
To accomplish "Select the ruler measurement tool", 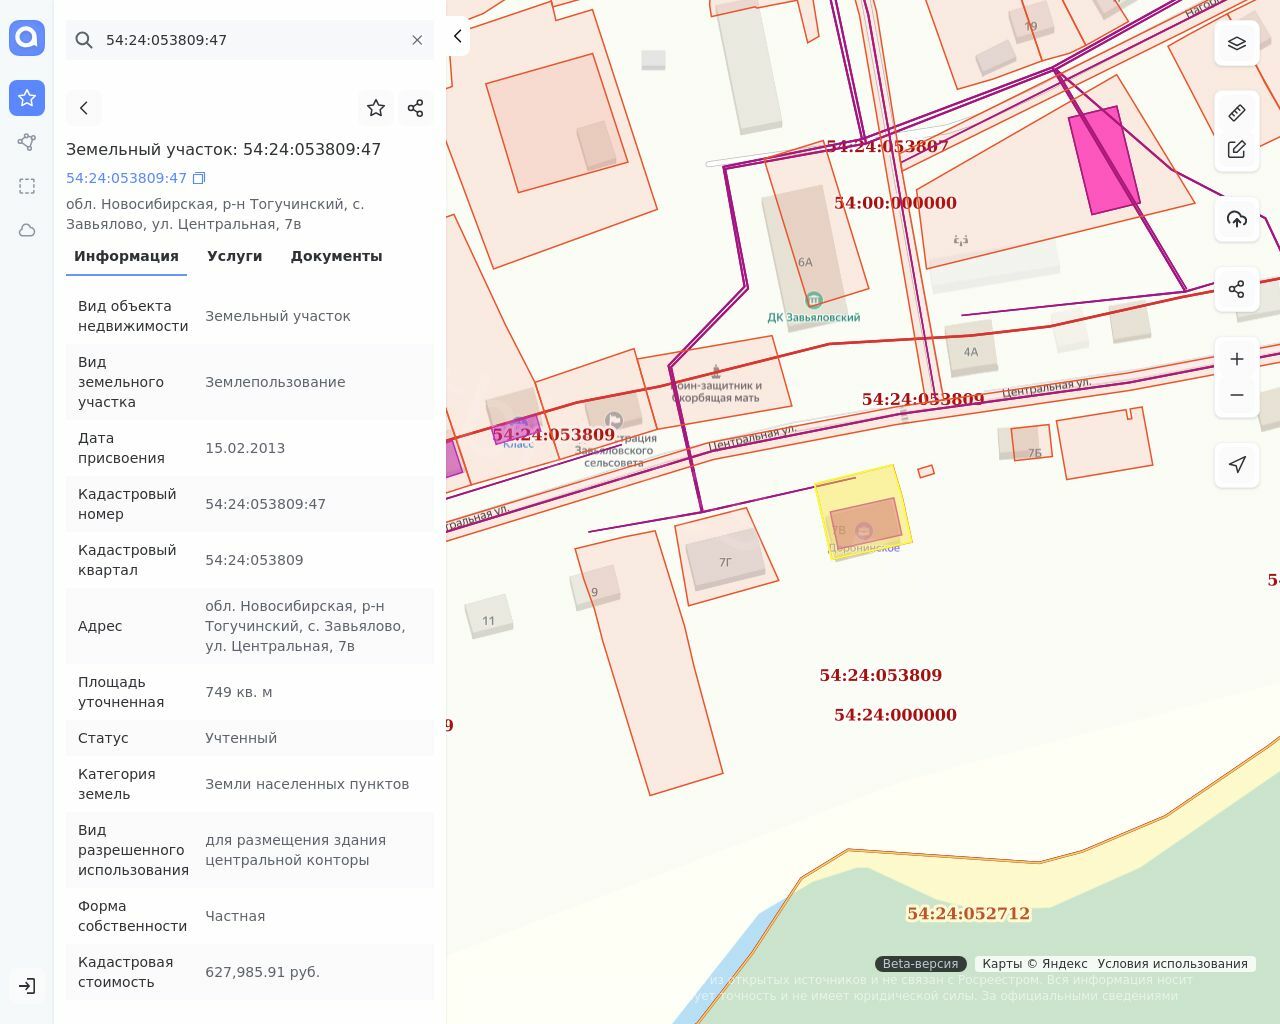I will pos(1237,113).
